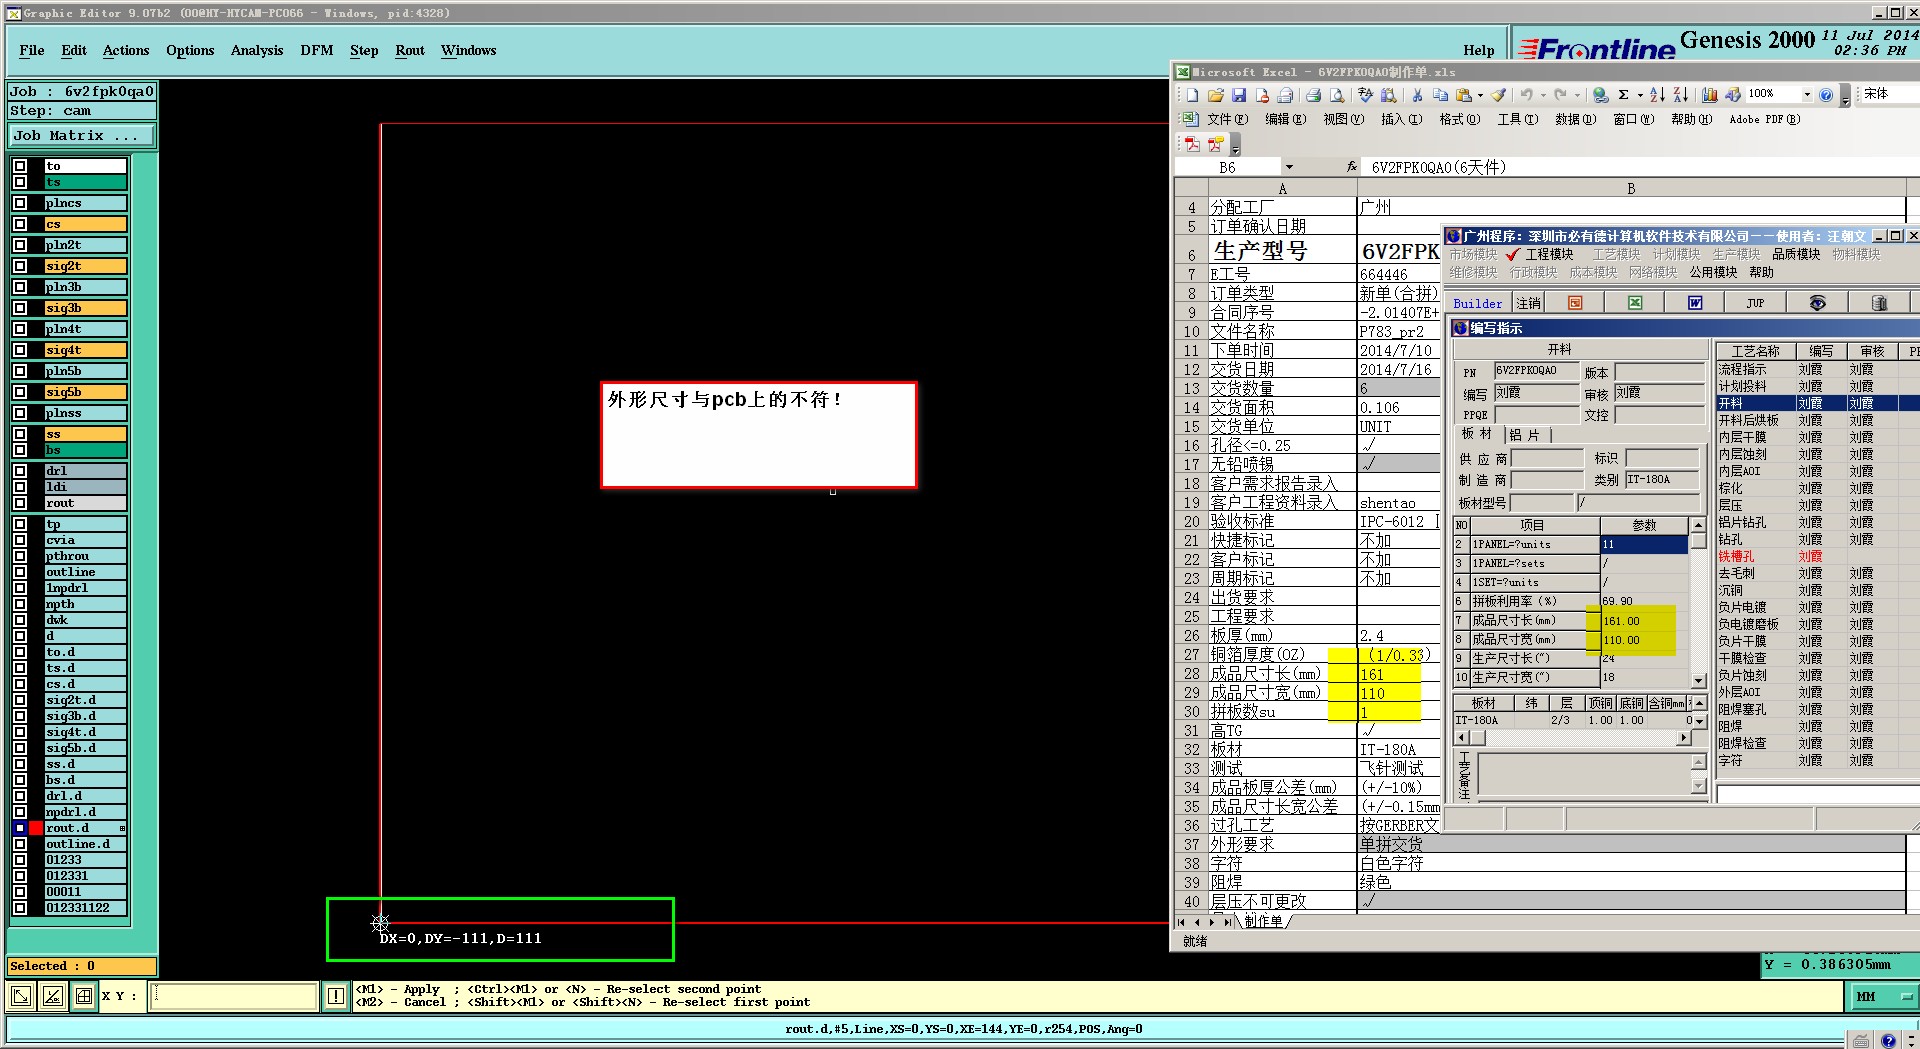Screen dimensions: 1920x1049
Task: Click the Excel Open file icon
Action: 1215,95
